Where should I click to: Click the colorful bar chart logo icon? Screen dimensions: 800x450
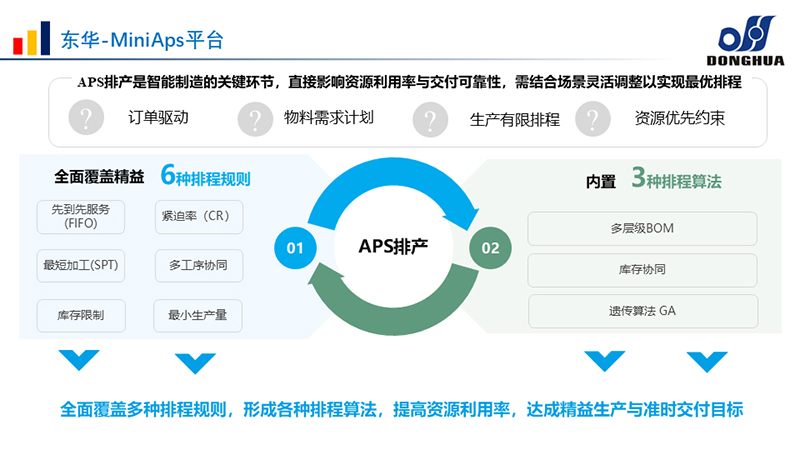pos(31,38)
